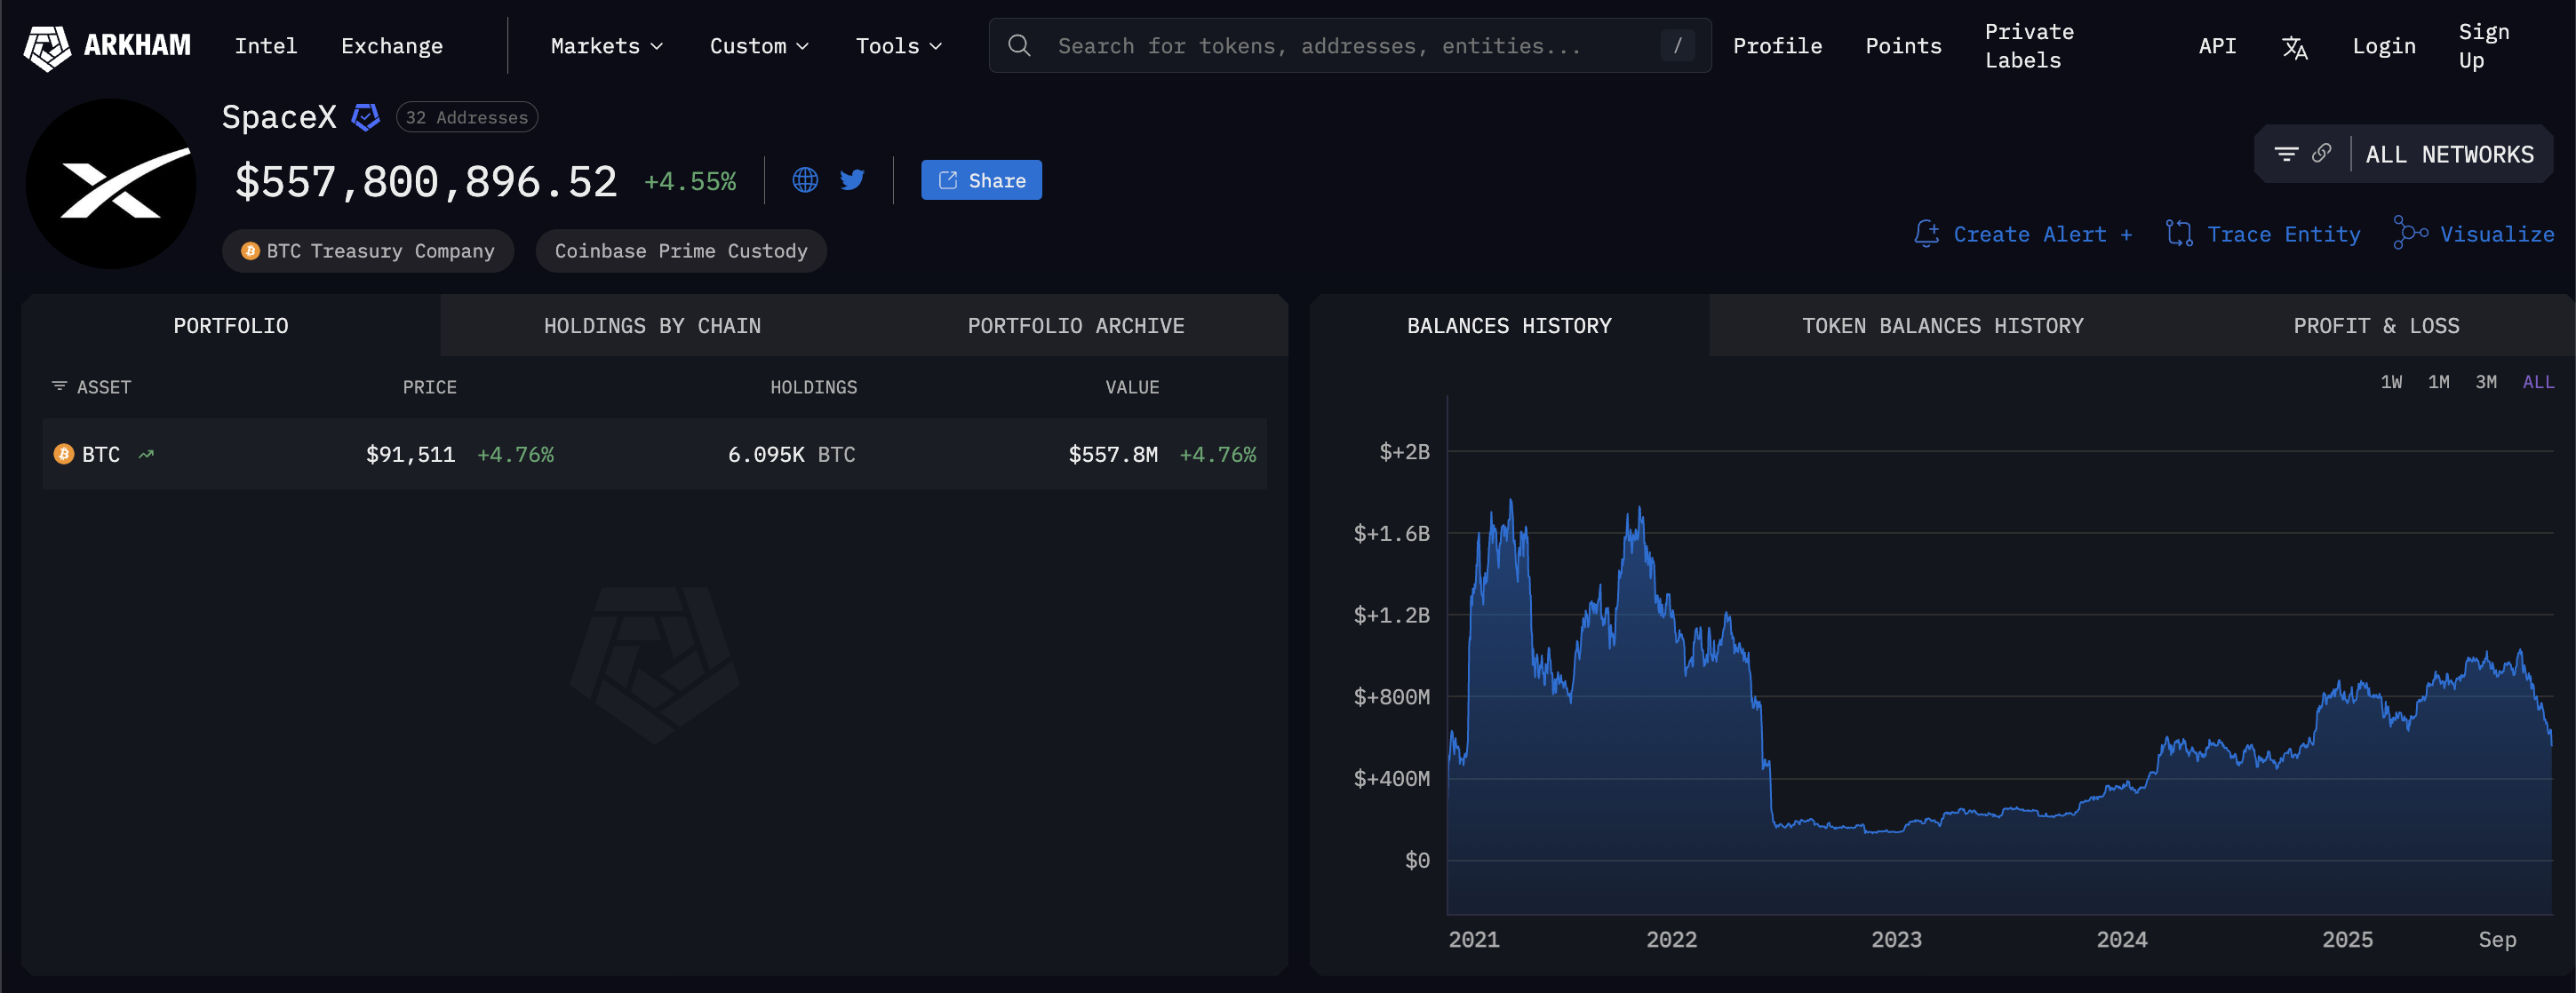Image resolution: width=2576 pixels, height=993 pixels.
Task: Click the Arkham logo
Action: (x=107, y=45)
